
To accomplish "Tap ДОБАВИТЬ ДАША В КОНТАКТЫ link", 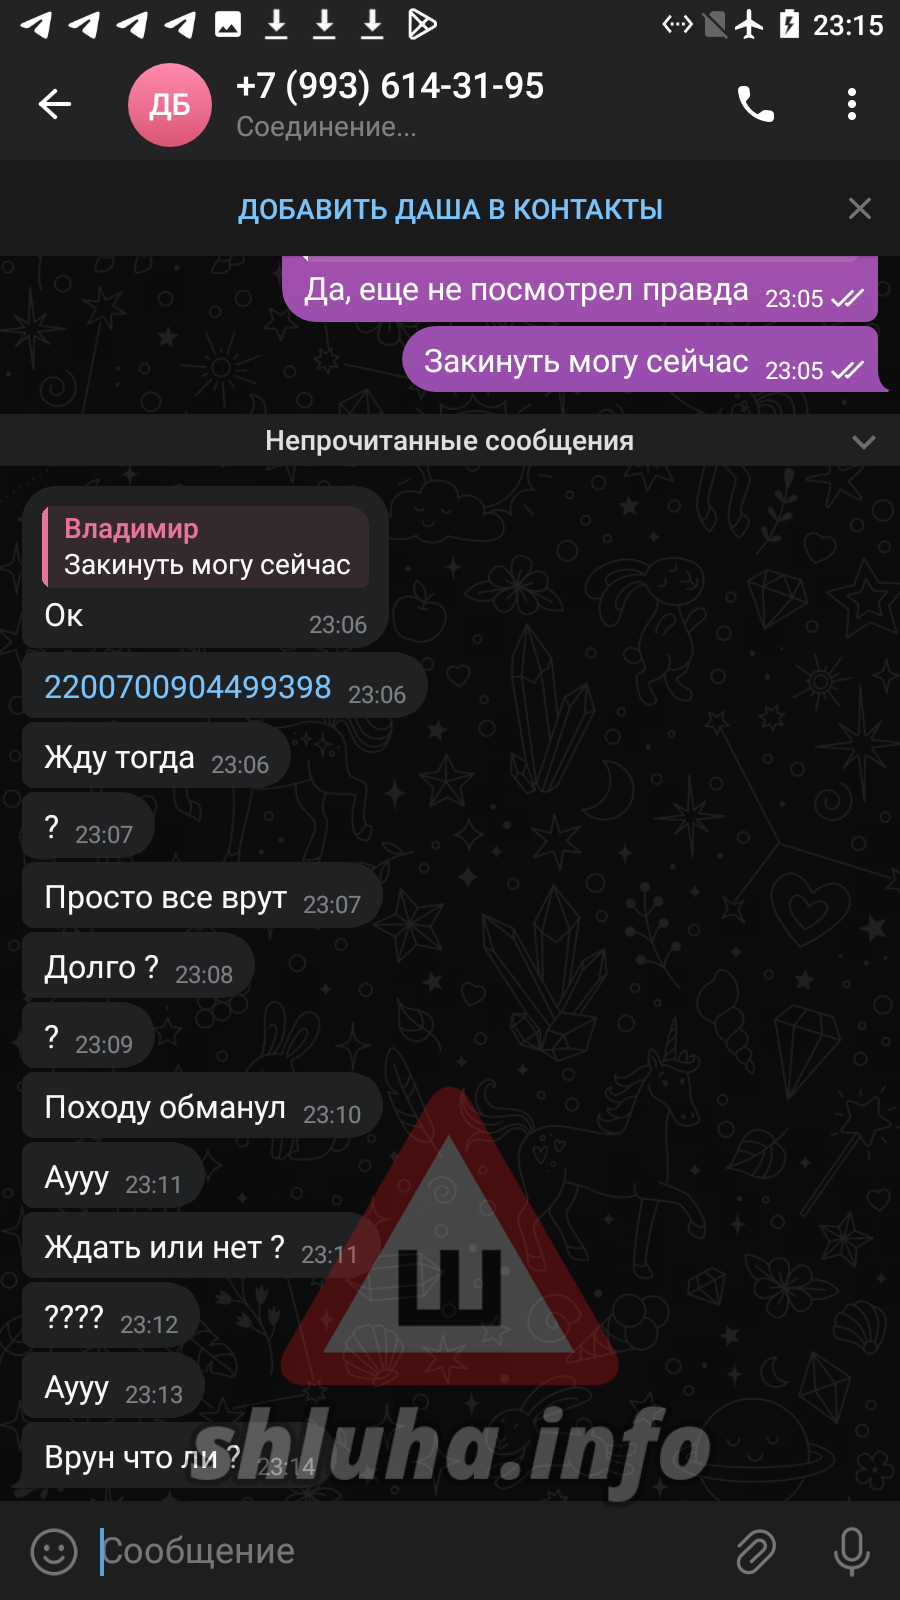I will [x=450, y=209].
